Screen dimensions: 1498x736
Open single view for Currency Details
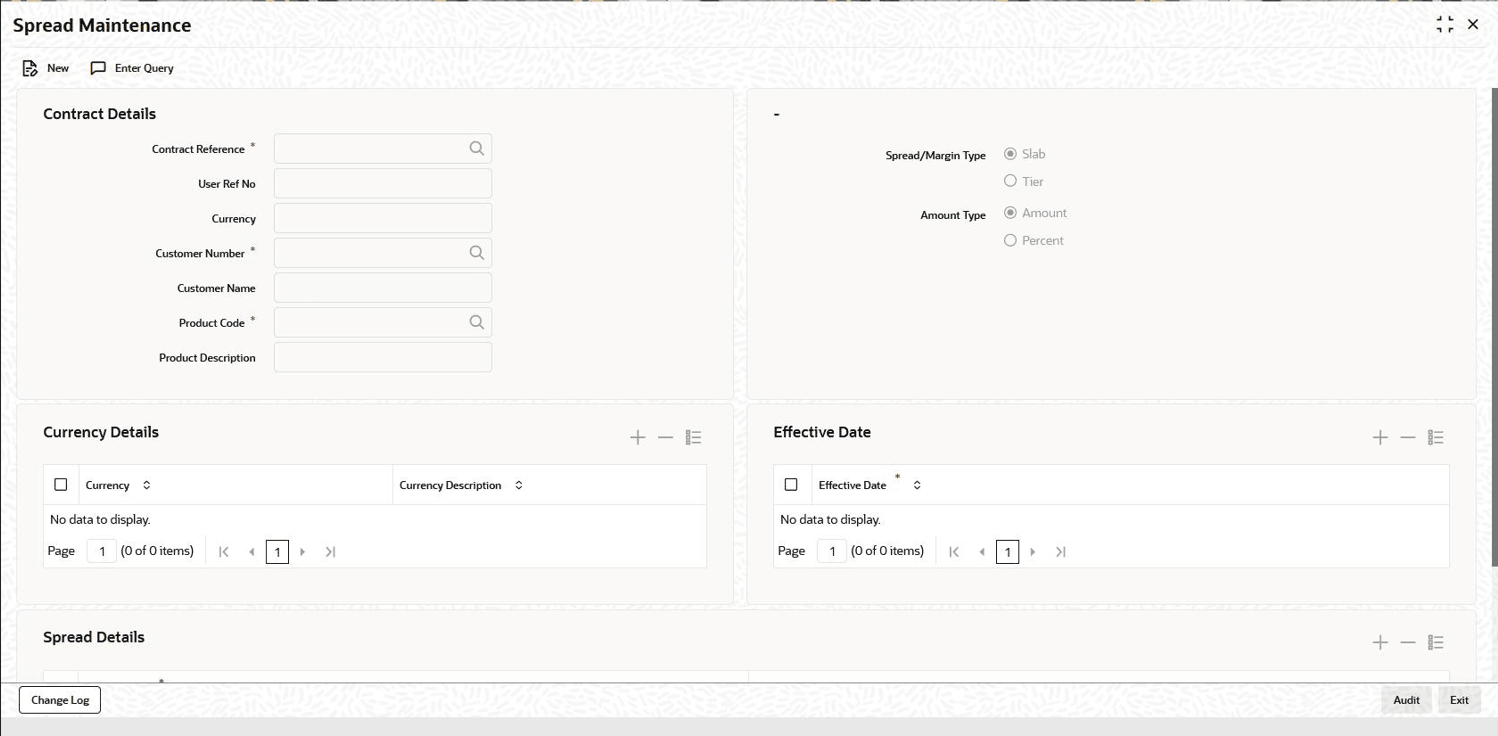click(x=693, y=437)
